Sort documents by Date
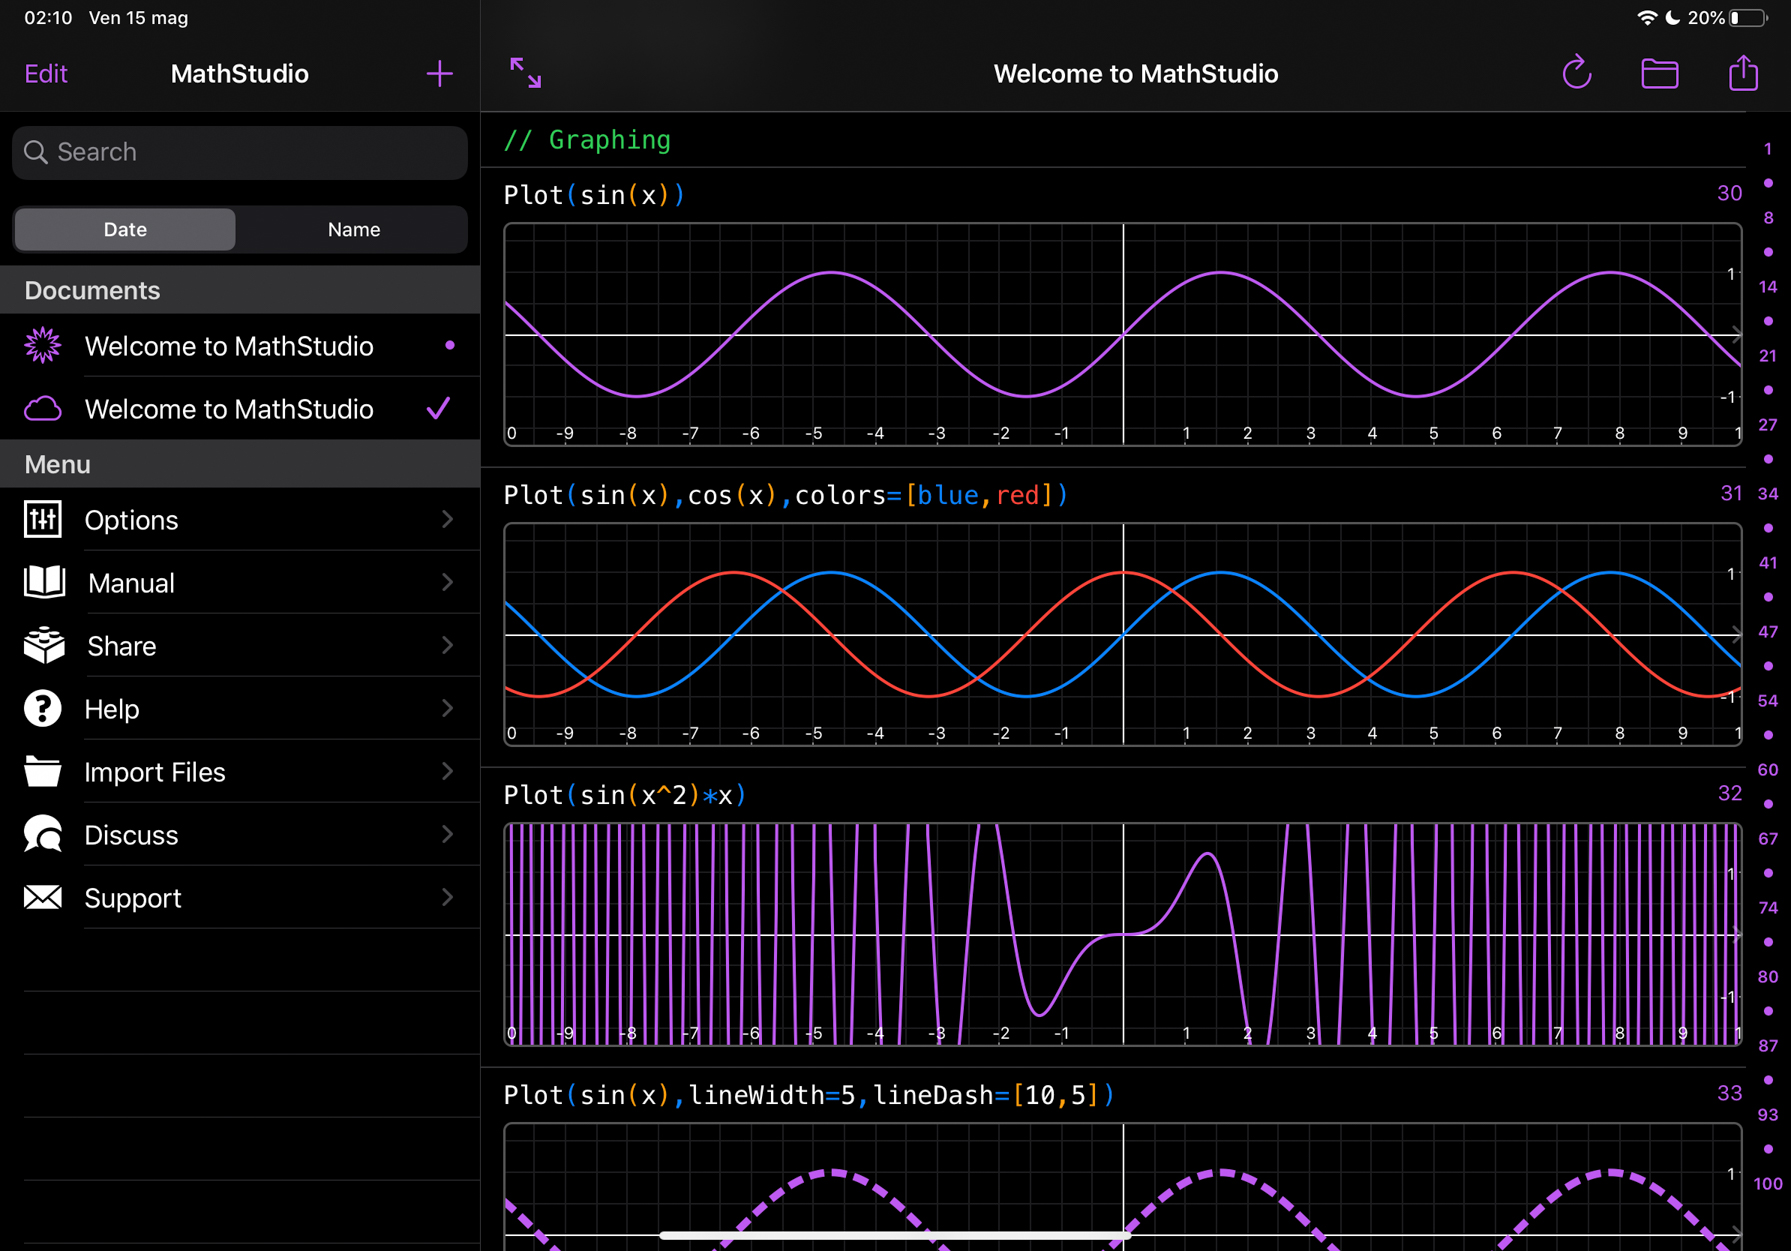This screenshot has height=1251, width=1791. point(125,230)
